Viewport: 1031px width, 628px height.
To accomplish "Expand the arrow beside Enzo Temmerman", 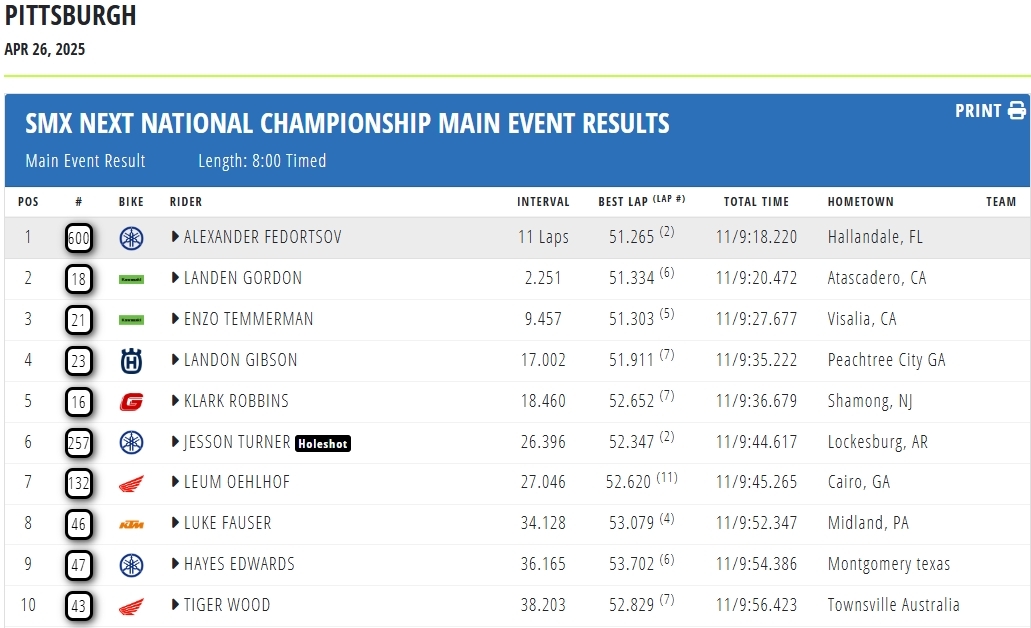I will pos(175,320).
